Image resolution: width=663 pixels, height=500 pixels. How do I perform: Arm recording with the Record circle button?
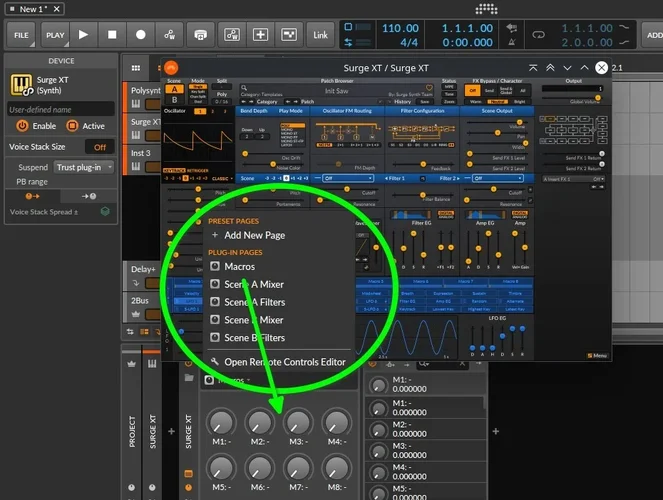140,34
